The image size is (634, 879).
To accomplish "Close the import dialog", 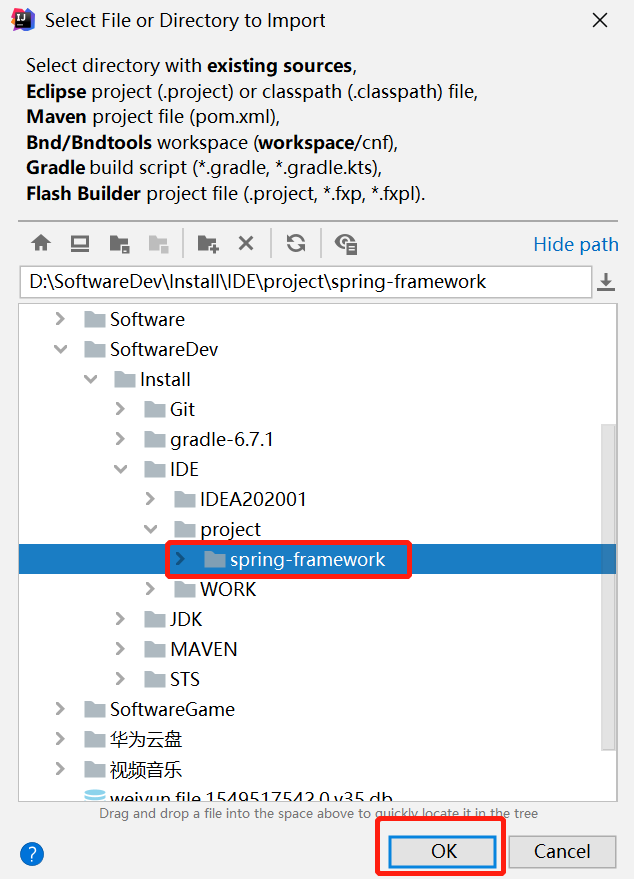I will pos(600,20).
